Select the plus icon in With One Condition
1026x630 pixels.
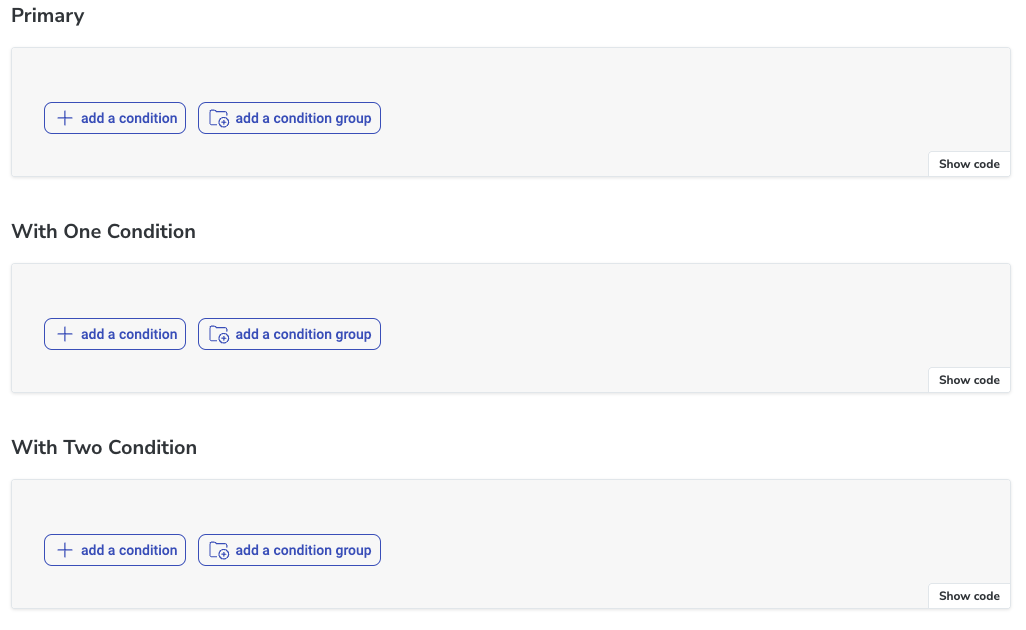(65, 333)
